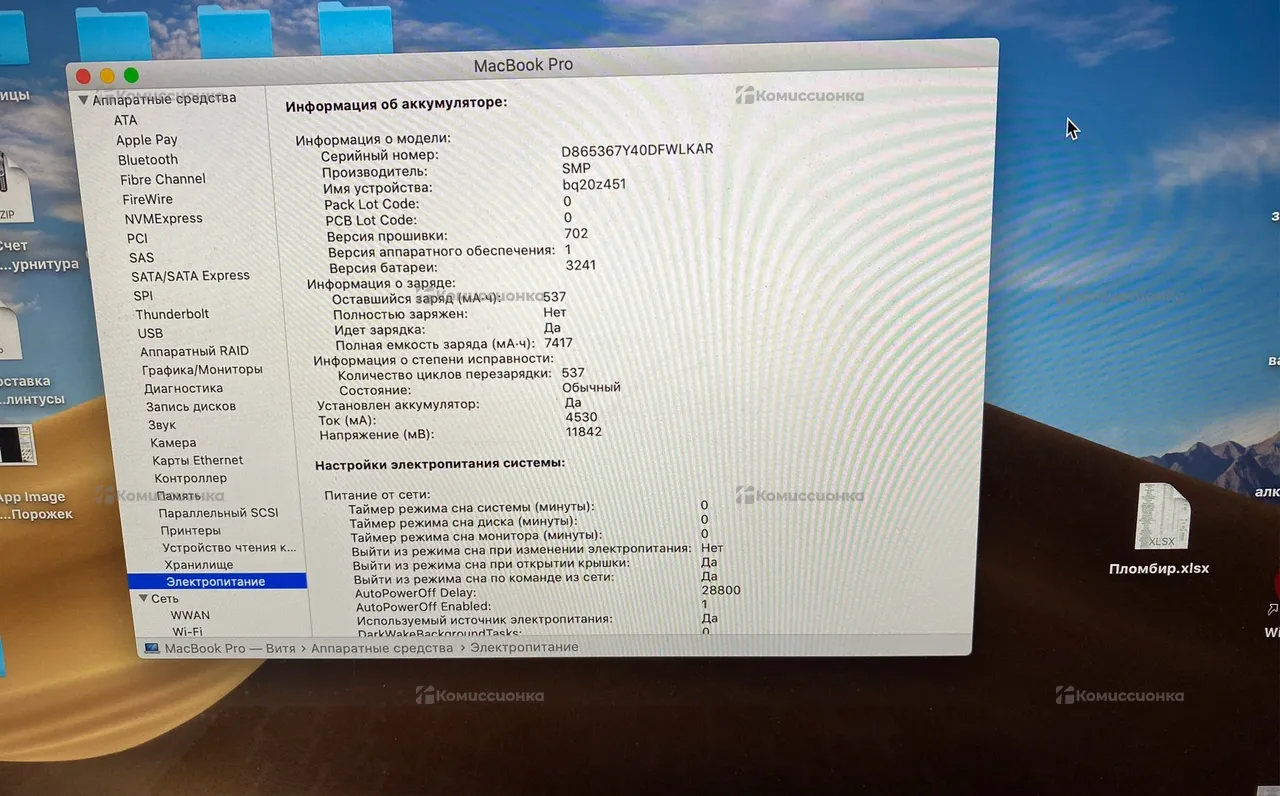
Task: Minimize the window with yellow button
Action: click(x=107, y=76)
